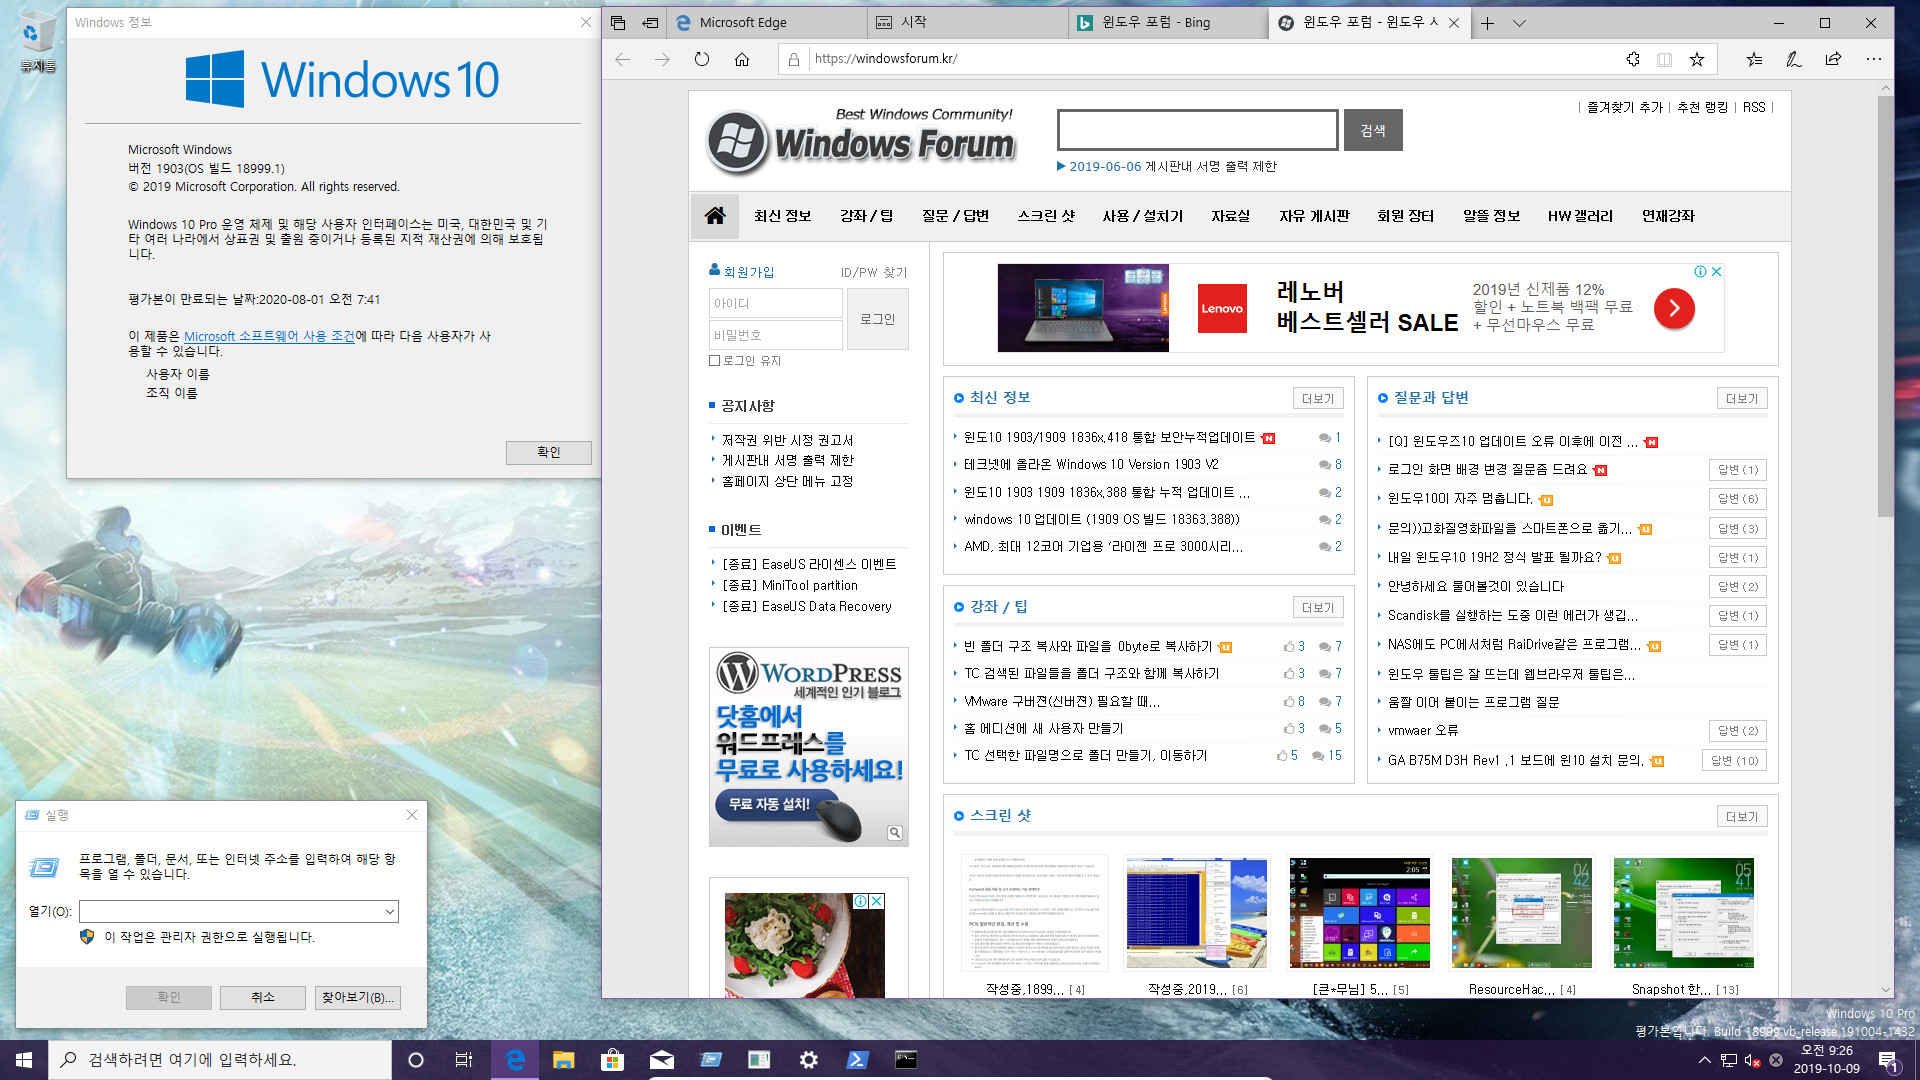The width and height of the screenshot is (1920, 1080).
Task: Click 더보기 for 최신 정보 section
Action: coord(1318,399)
